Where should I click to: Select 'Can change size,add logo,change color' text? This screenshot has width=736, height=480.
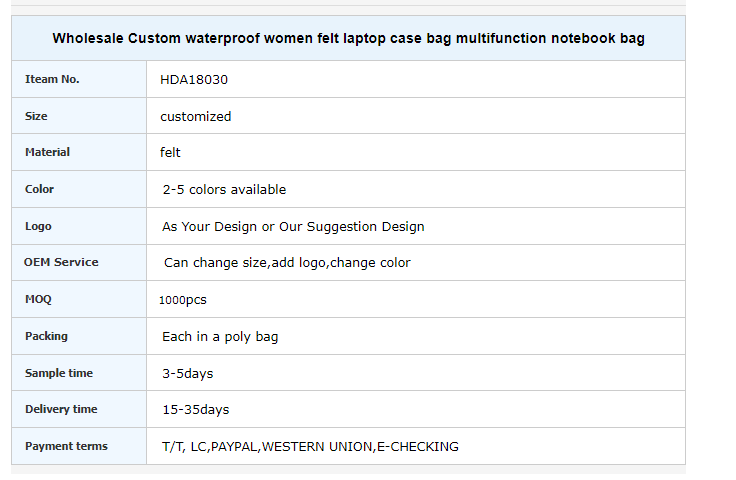pos(287,263)
